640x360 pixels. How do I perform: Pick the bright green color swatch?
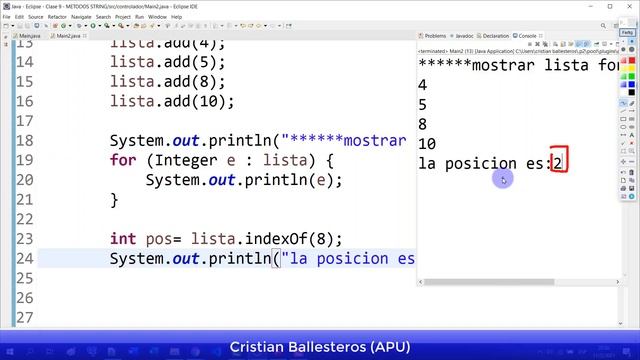click(632, 76)
